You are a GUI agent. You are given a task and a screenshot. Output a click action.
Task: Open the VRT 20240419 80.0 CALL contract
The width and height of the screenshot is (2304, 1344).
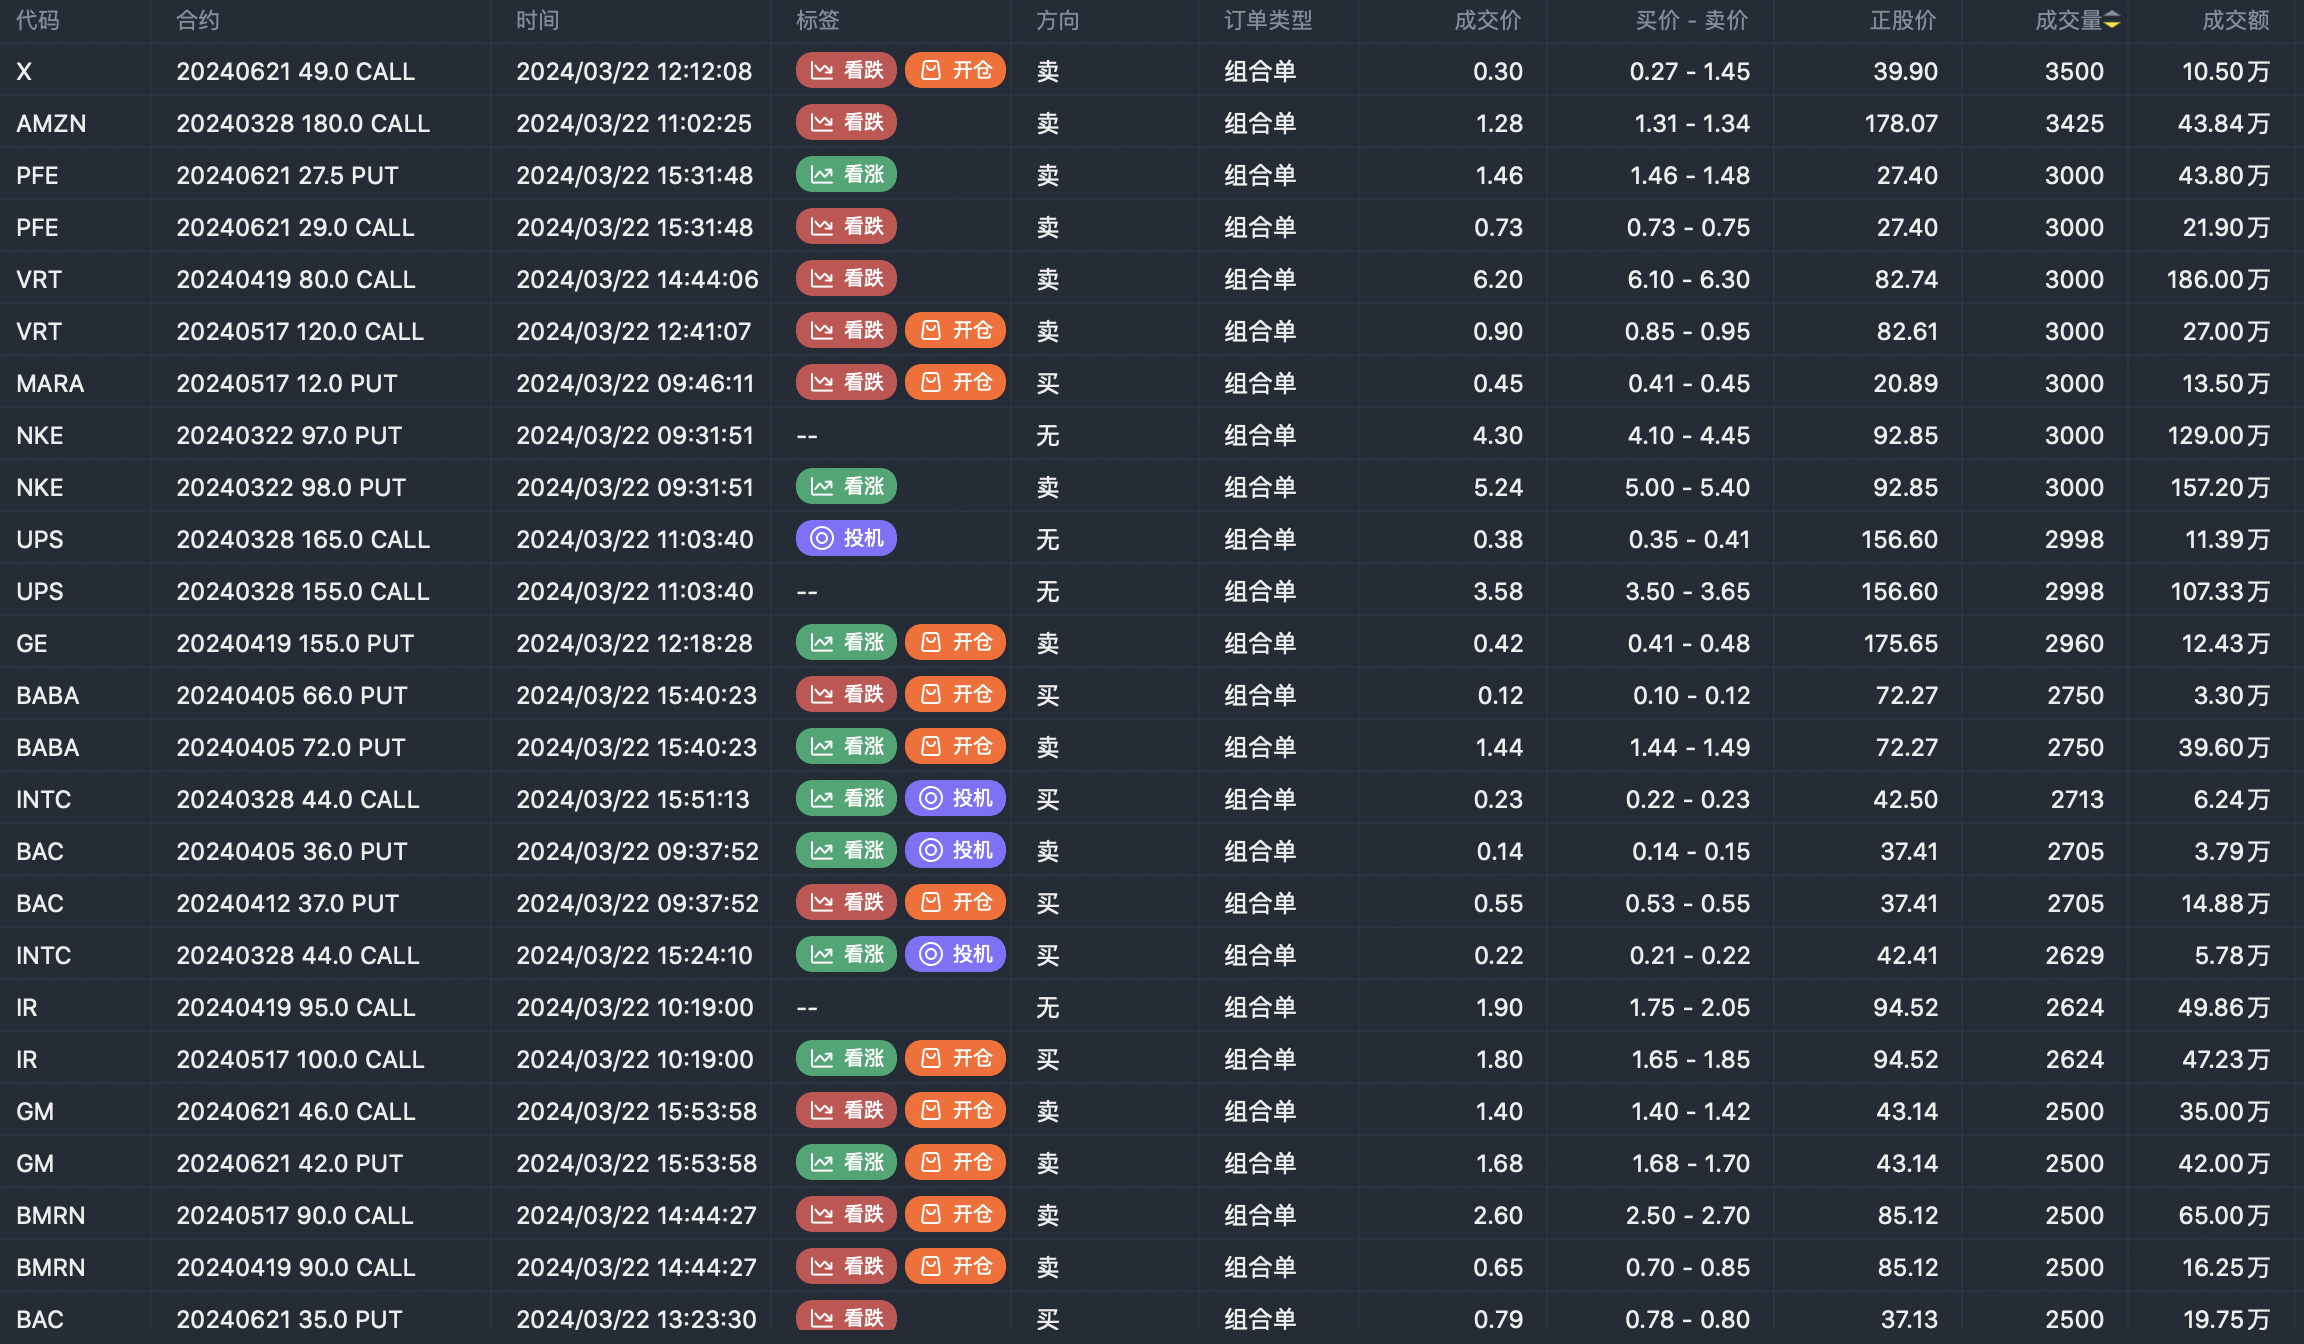point(296,279)
